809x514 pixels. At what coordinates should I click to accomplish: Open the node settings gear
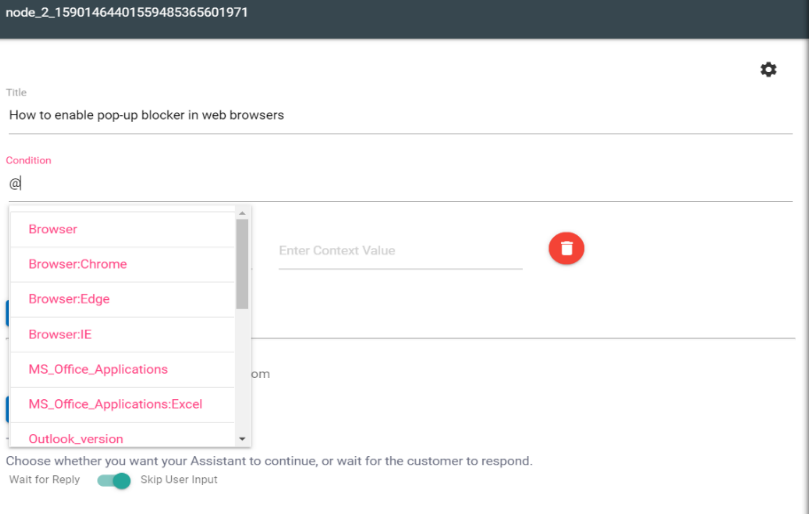(768, 69)
